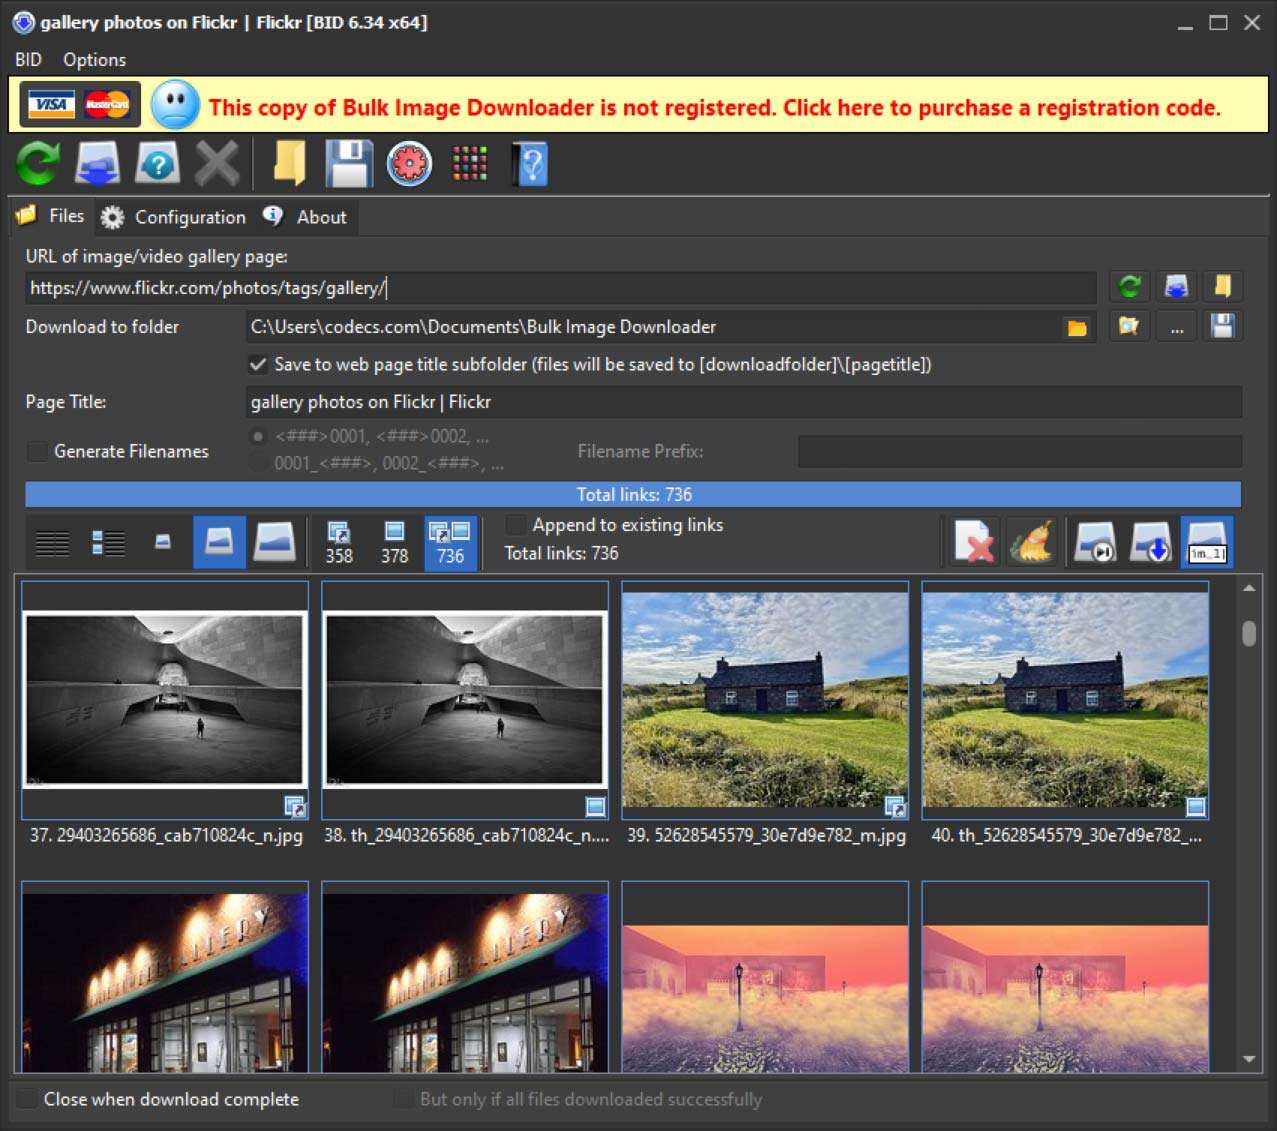
Task: Click the 'Total links: 736' progress bar
Action: coord(633,494)
